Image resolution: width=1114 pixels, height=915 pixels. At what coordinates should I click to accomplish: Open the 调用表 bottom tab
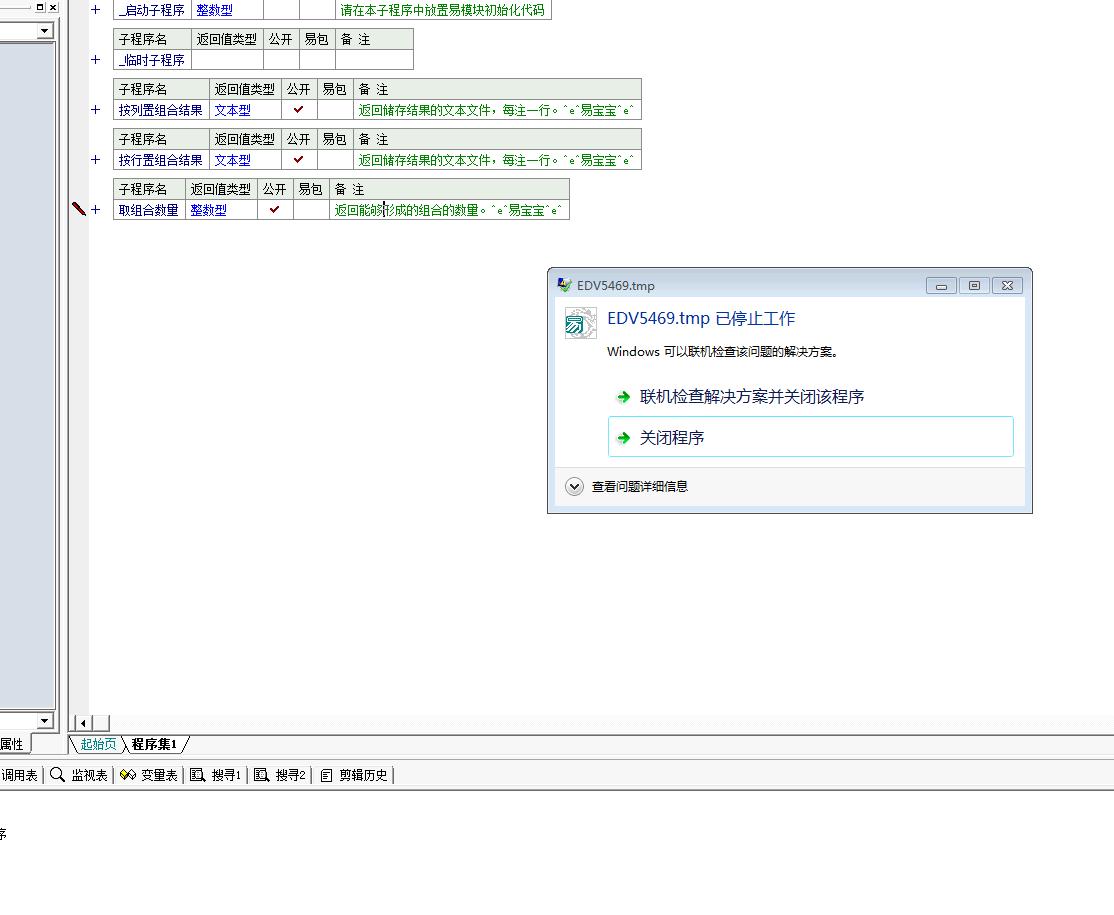coord(19,775)
